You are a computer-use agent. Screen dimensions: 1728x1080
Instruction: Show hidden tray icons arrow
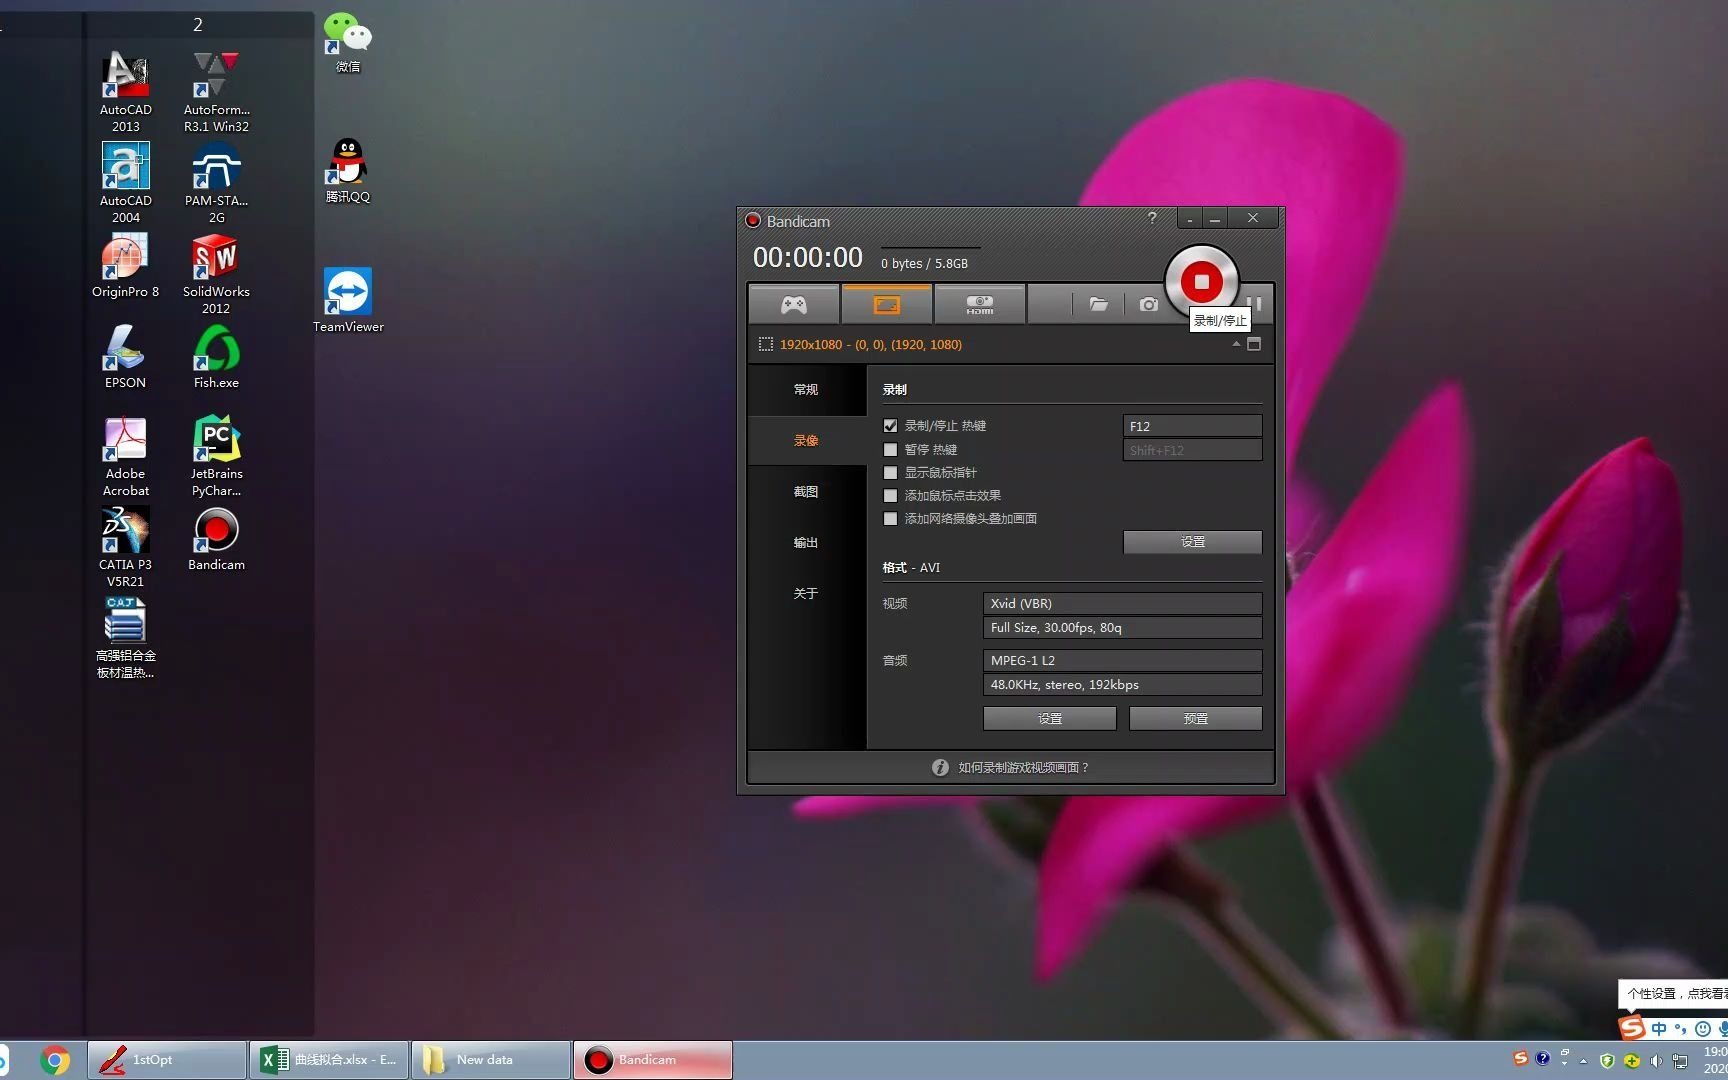(x=1583, y=1060)
